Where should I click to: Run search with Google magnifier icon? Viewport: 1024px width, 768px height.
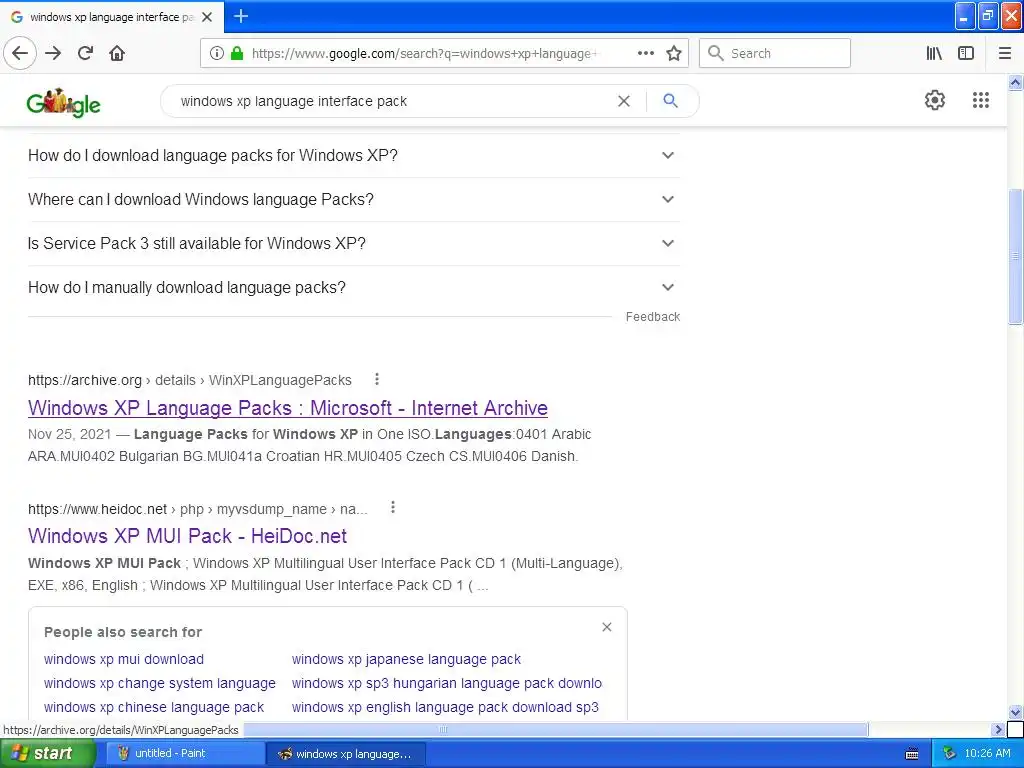670,101
